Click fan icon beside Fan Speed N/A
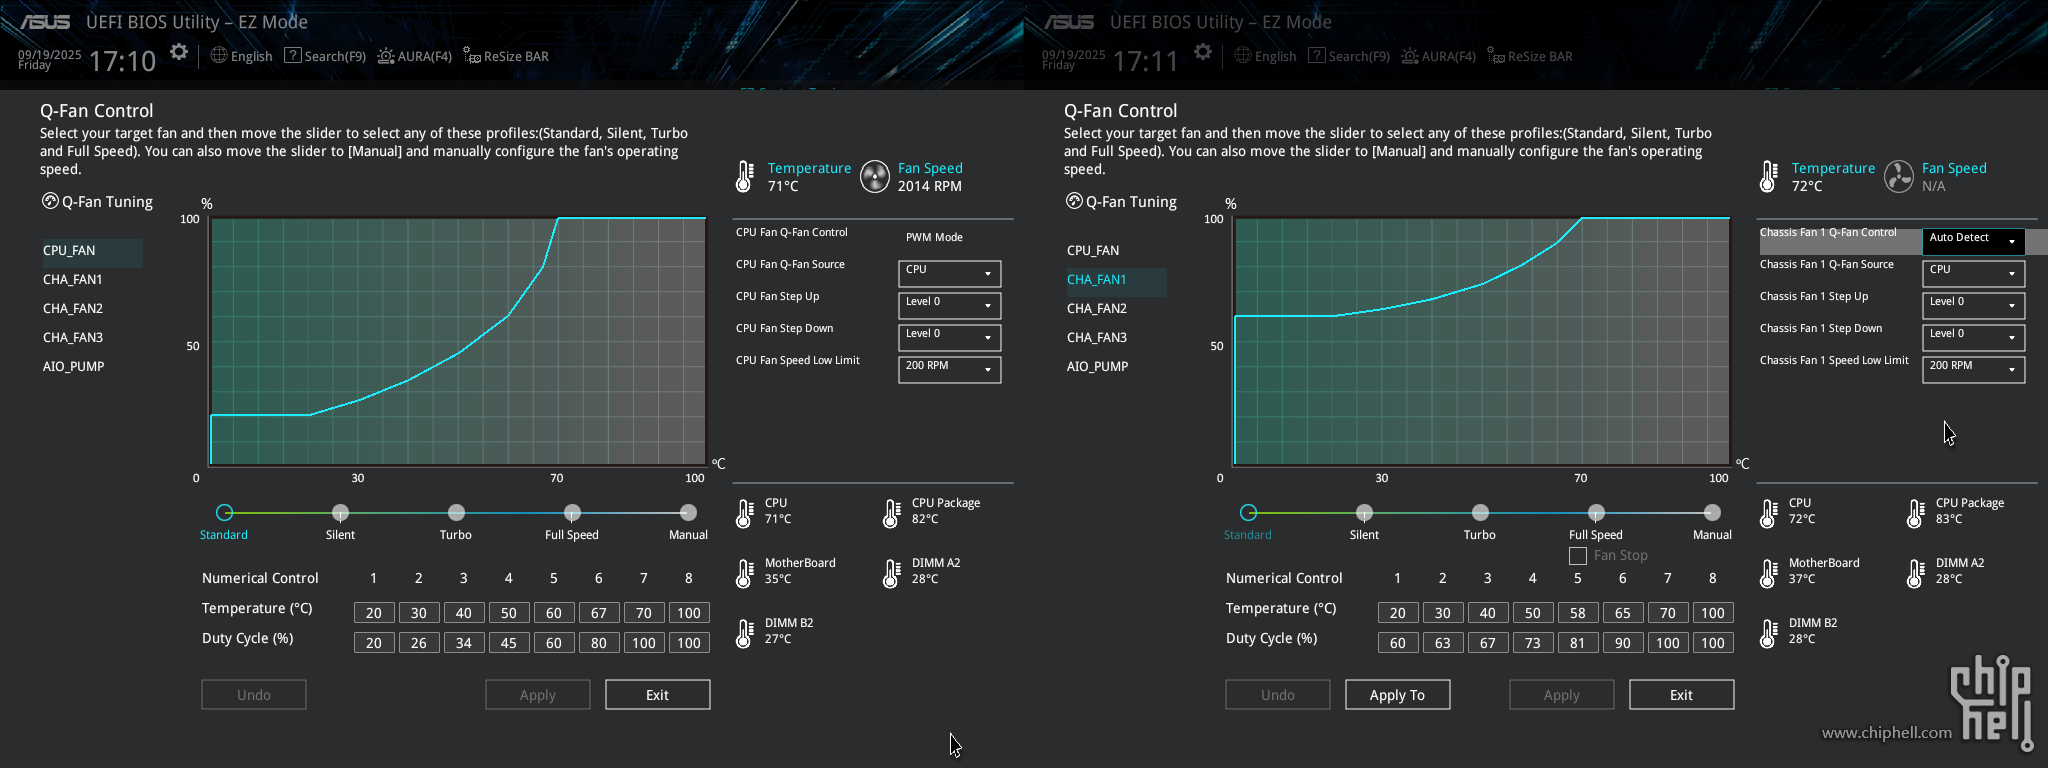This screenshot has height=768, width=2048. pos(1899,177)
